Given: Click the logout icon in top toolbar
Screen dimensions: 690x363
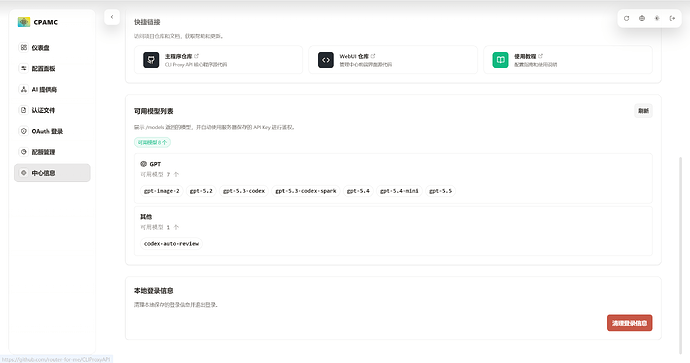Looking at the screenshot, I should [672, 18].
